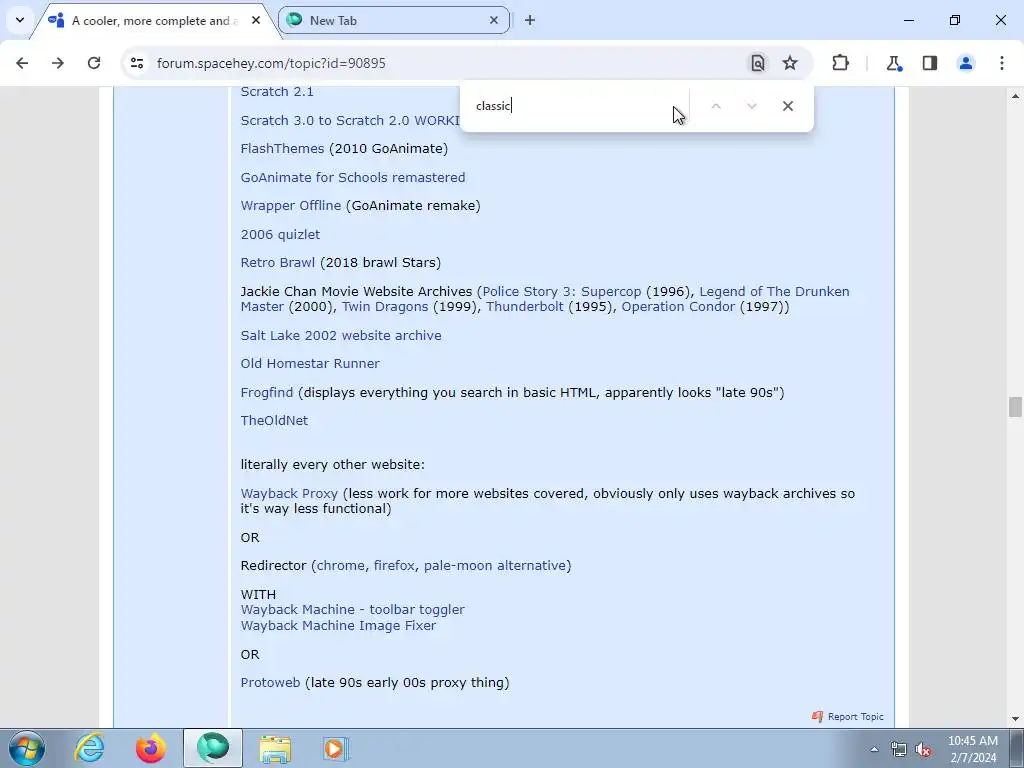
Task: Open a new tab with plus button
Action: 530,20
